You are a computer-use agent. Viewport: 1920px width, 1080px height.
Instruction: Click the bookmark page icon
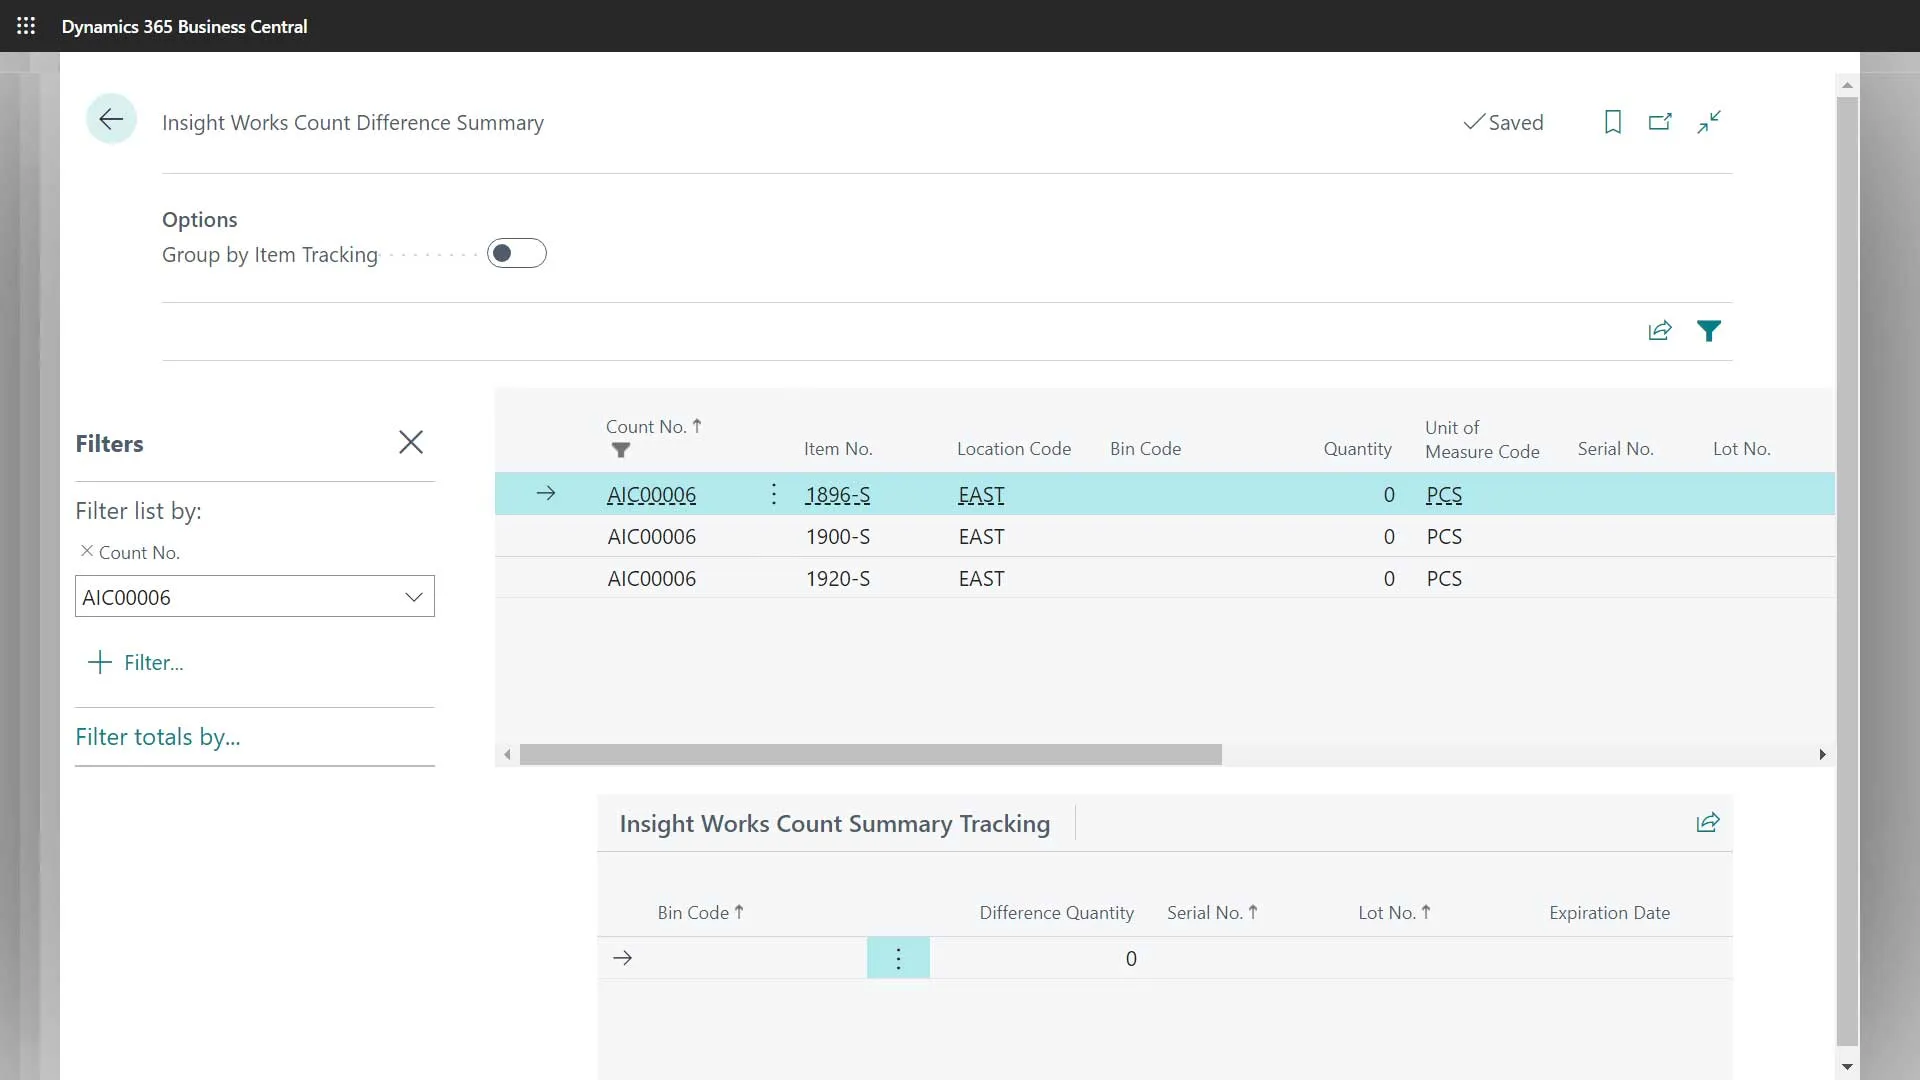(1612, 121)
